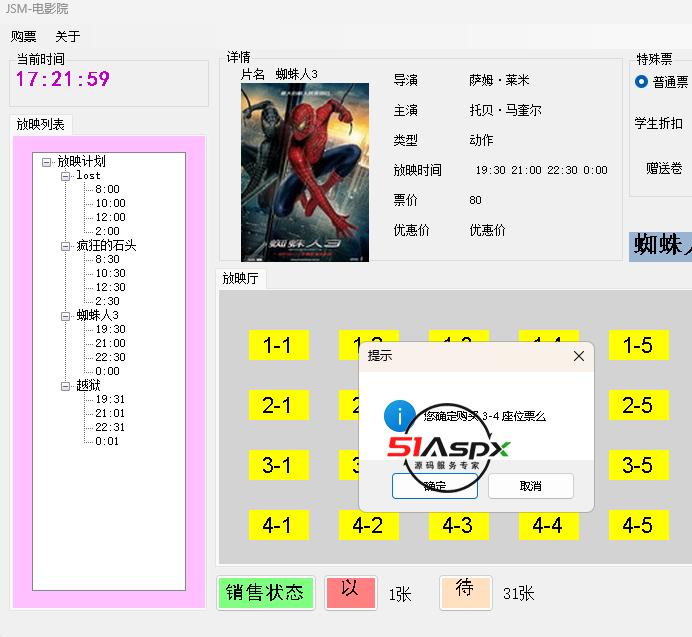Image resolution: width=692 pixels, height=637 pixels.
Task: Select 疯狂的石头 showing at 10:30
Action: (110, 273)
